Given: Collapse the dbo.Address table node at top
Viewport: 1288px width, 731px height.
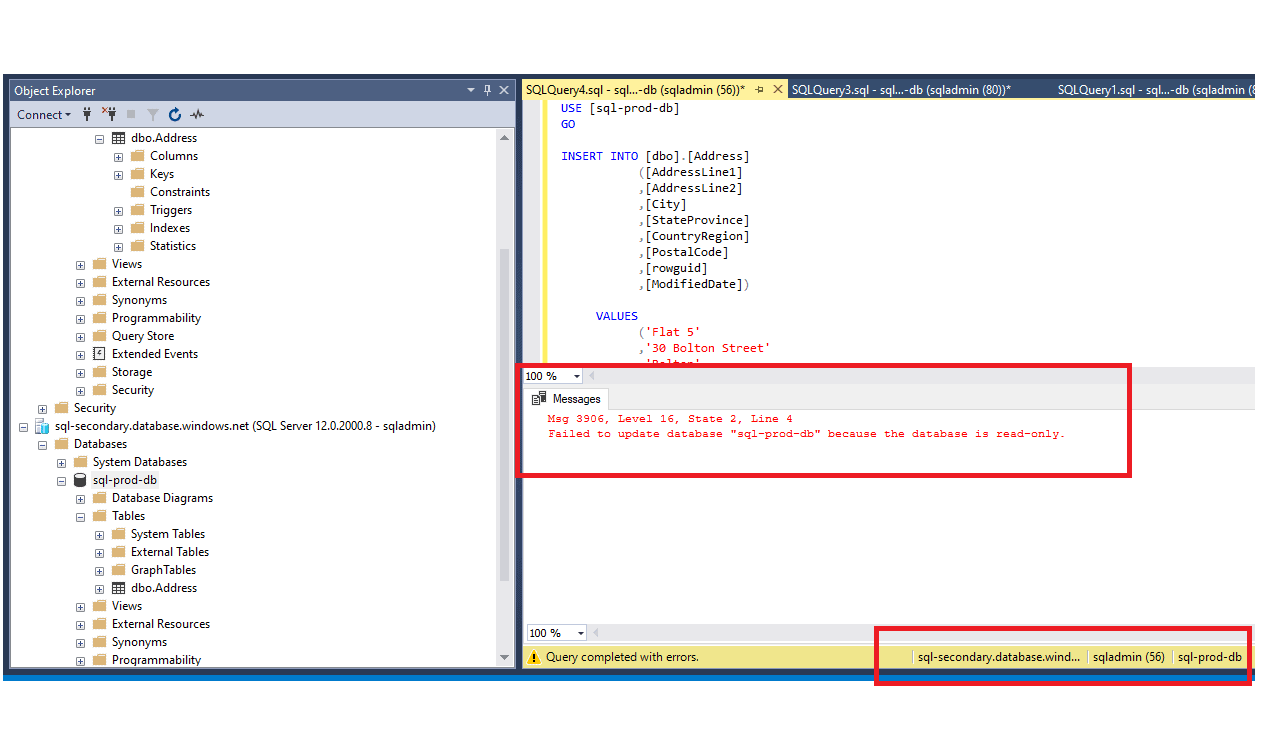Looking at the screenshot, I should [99, 138].
